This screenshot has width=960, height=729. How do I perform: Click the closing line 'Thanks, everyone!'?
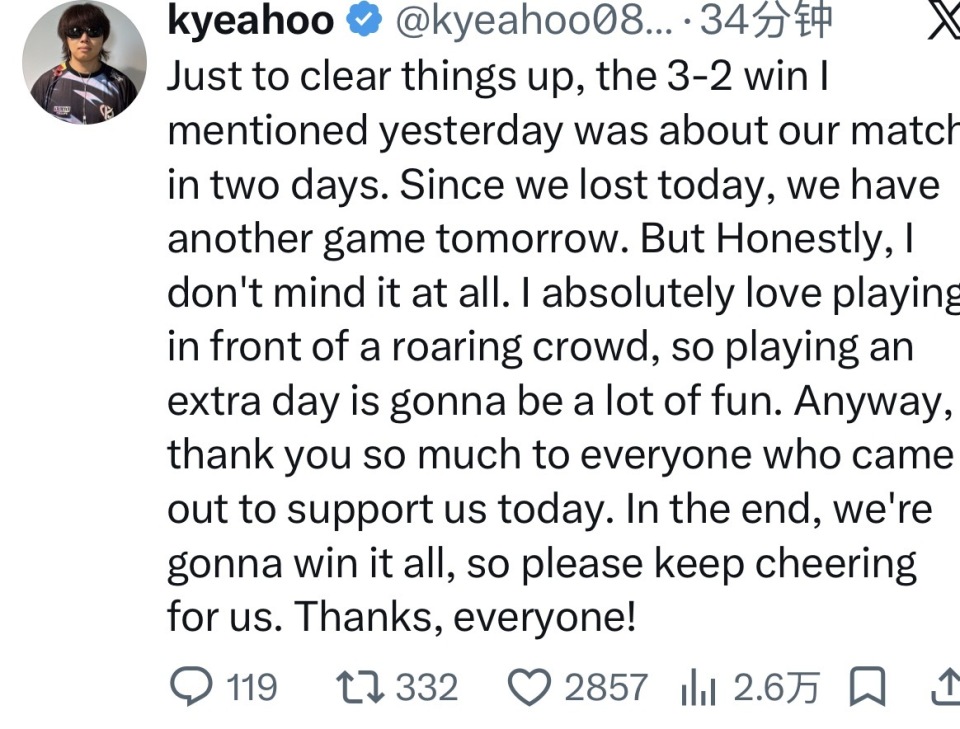[465, 616]
